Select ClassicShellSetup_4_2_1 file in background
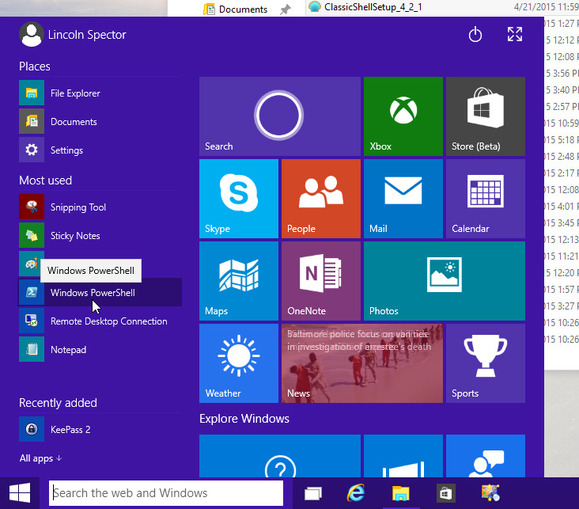 366,7
